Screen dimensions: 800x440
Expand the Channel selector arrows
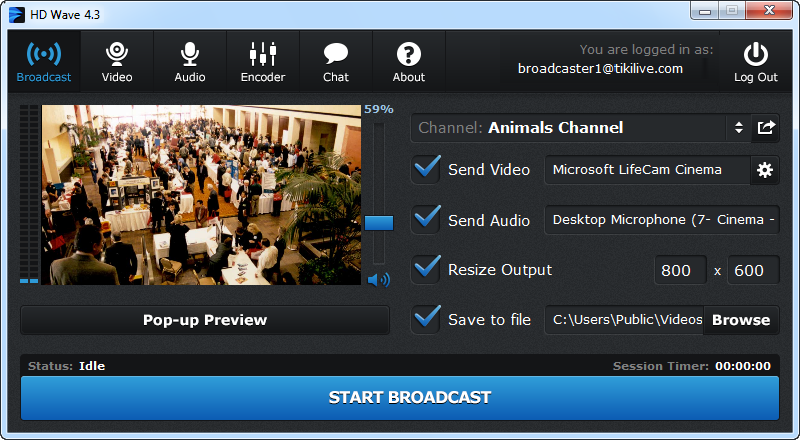[739, 128]
